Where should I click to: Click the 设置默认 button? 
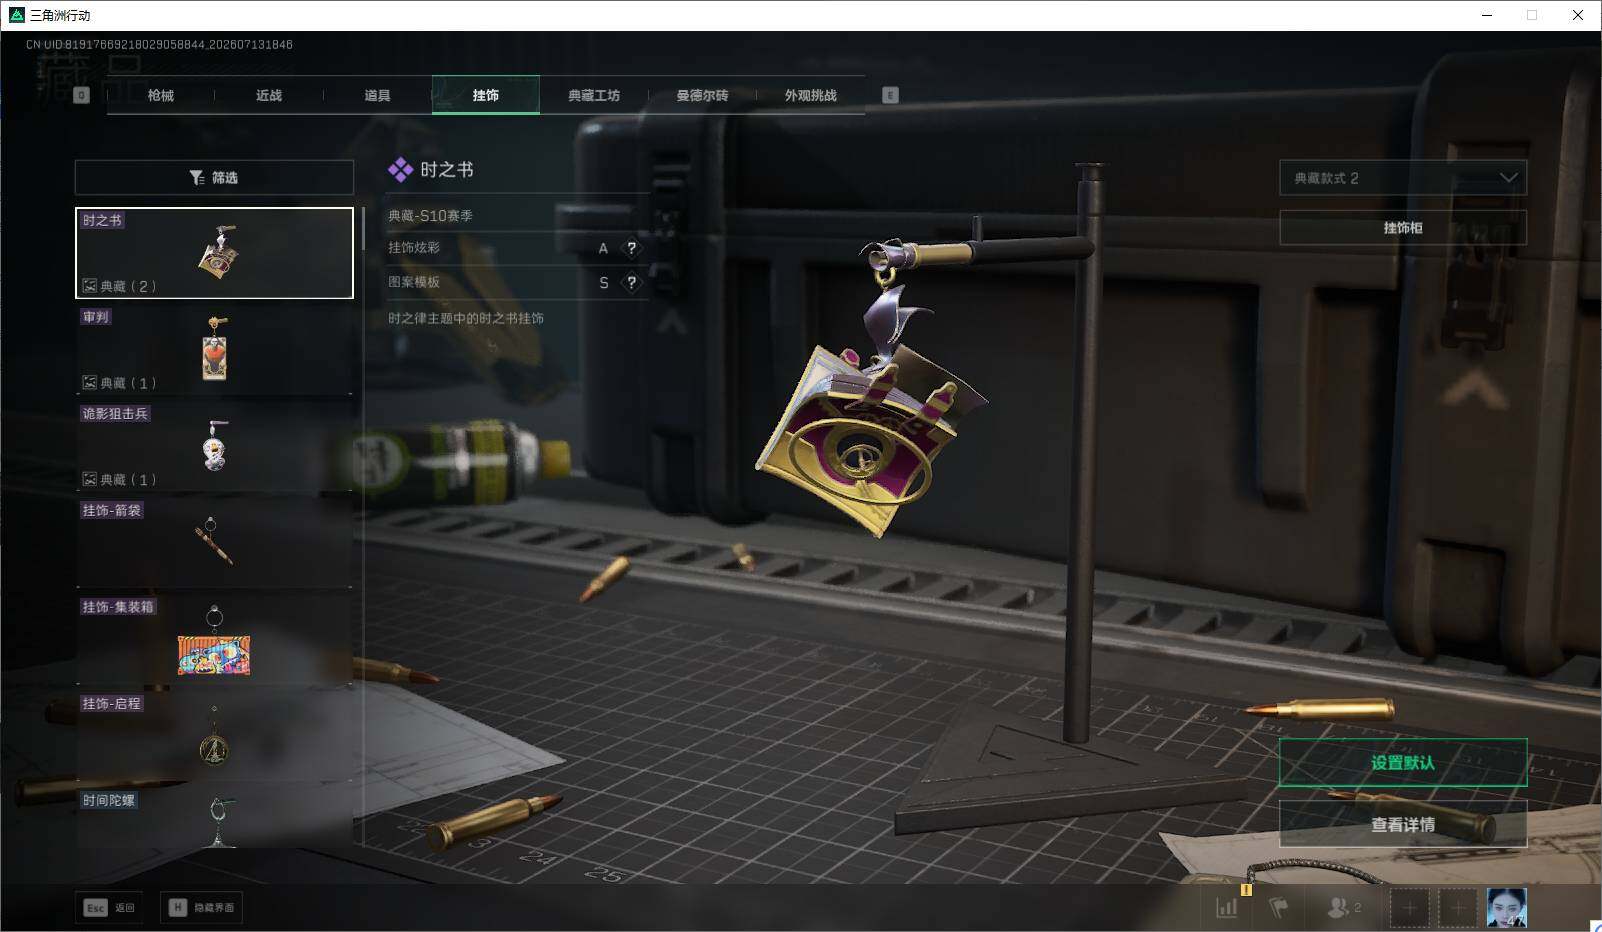point(1403,763)
